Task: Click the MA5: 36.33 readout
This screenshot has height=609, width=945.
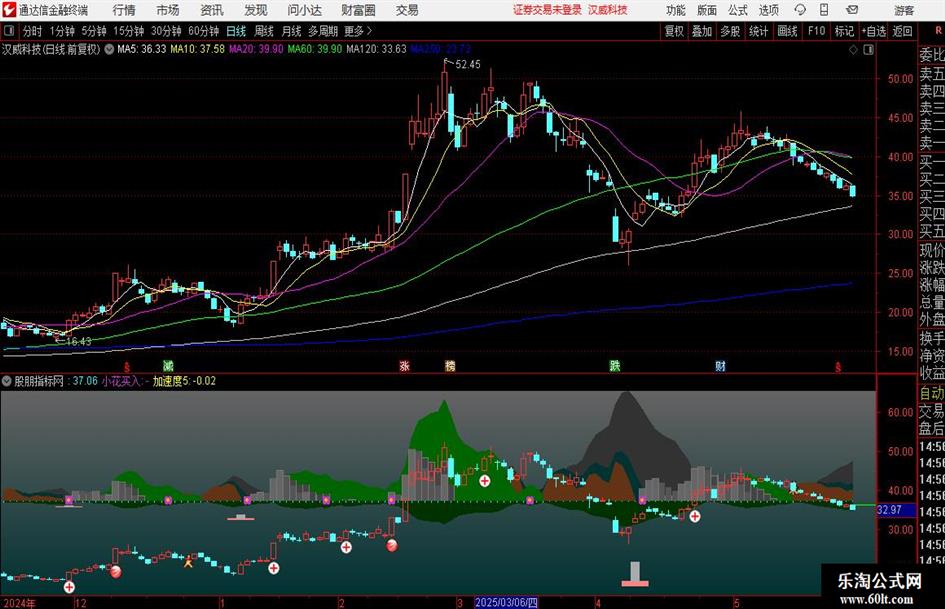Action: (x=142, y=49)
